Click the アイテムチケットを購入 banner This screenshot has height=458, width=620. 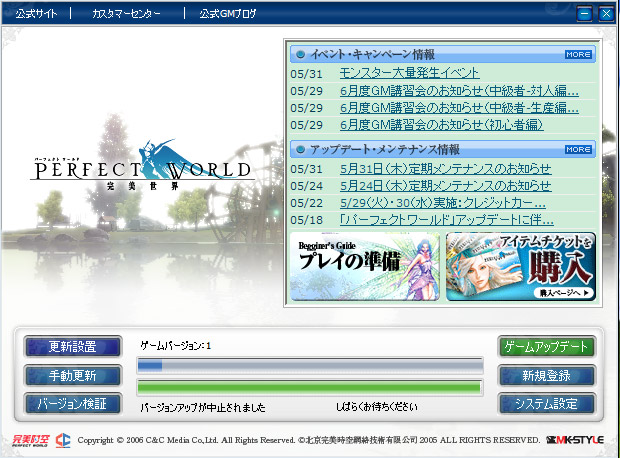[521, 266]
